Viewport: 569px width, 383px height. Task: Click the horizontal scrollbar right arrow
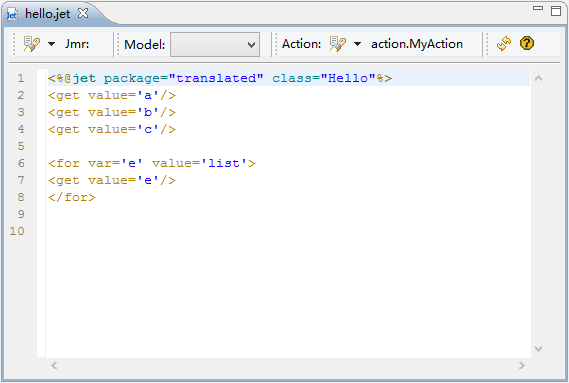[x=521, y=365]
